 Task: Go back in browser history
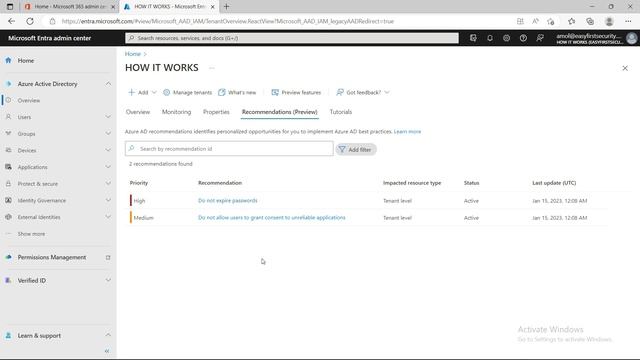tap(11, 21)
